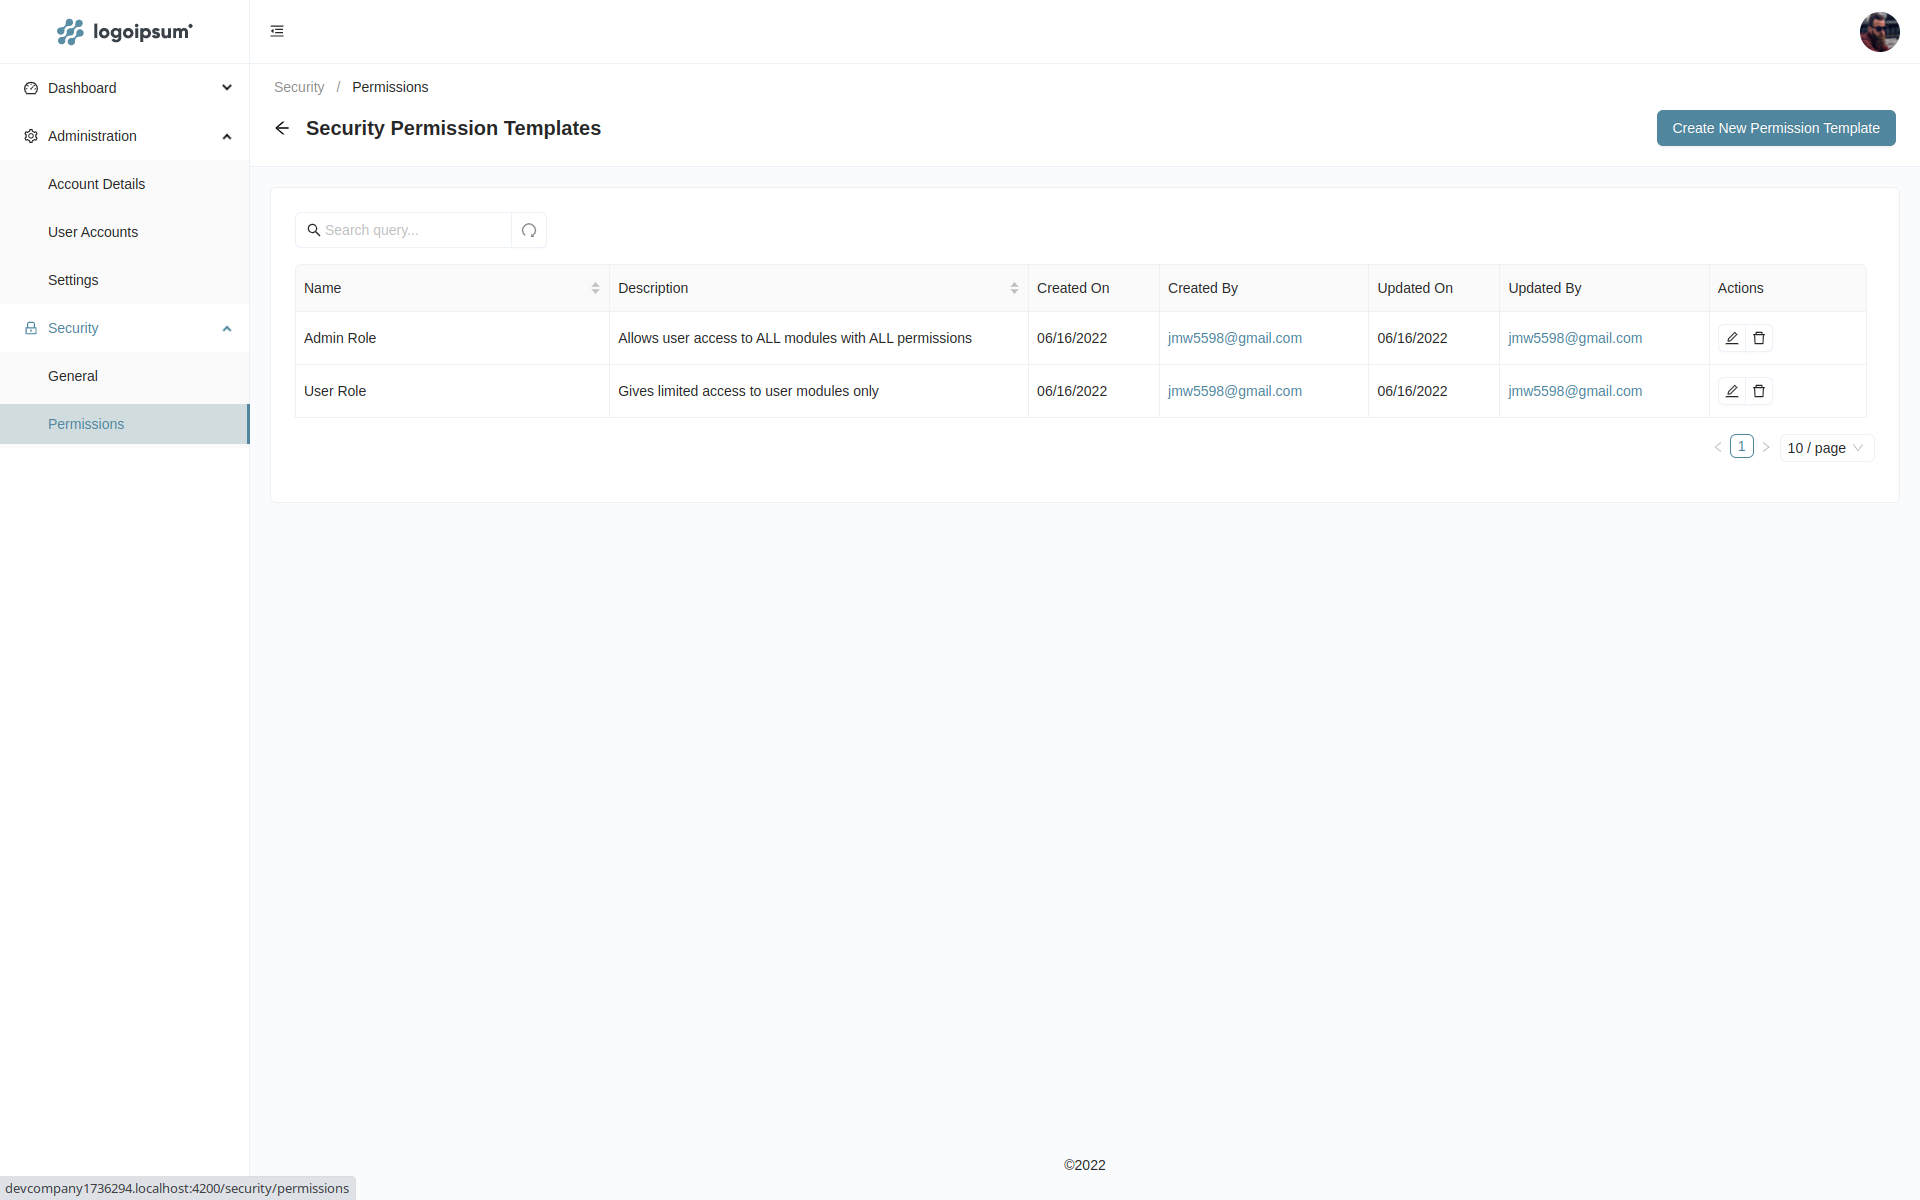Open the user avatar menu

pyautogui.click(x=1879, y=32)
